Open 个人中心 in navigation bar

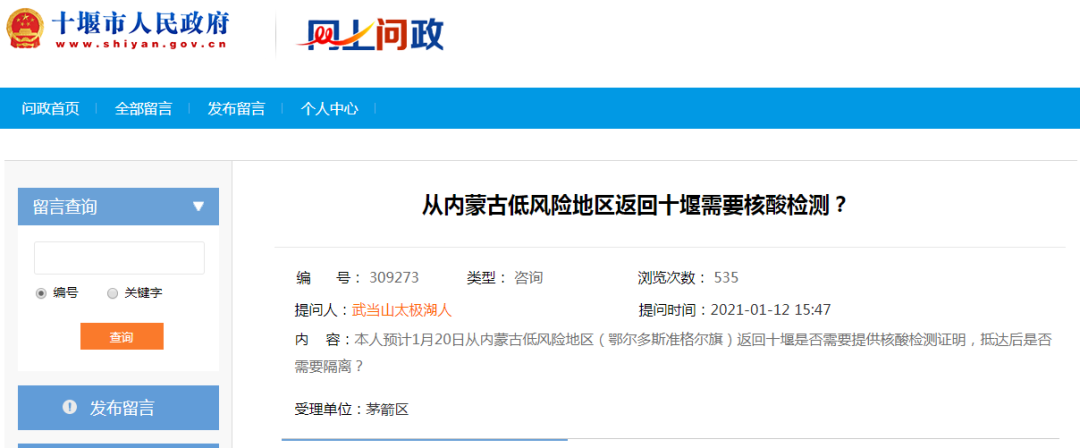[329, 109]
